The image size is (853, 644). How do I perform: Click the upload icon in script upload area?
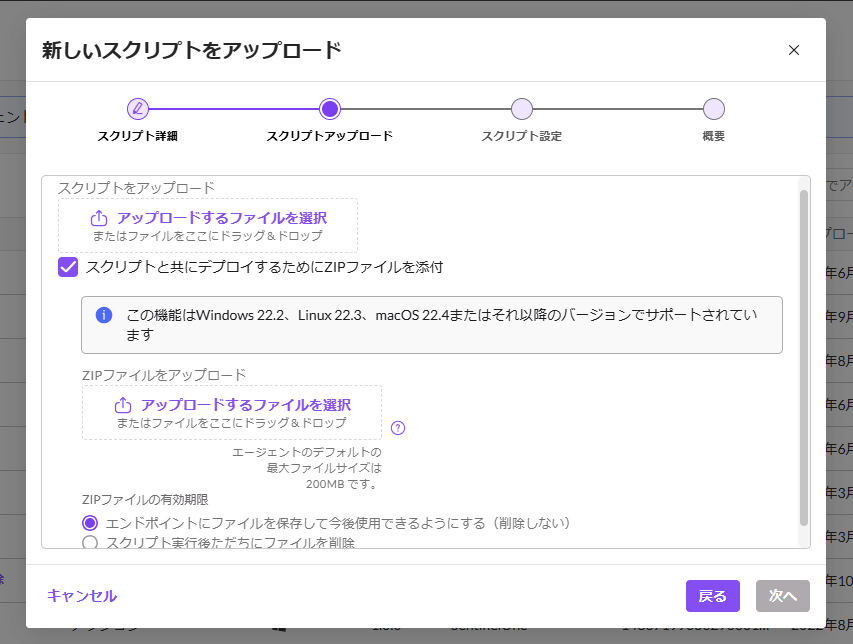99,218
